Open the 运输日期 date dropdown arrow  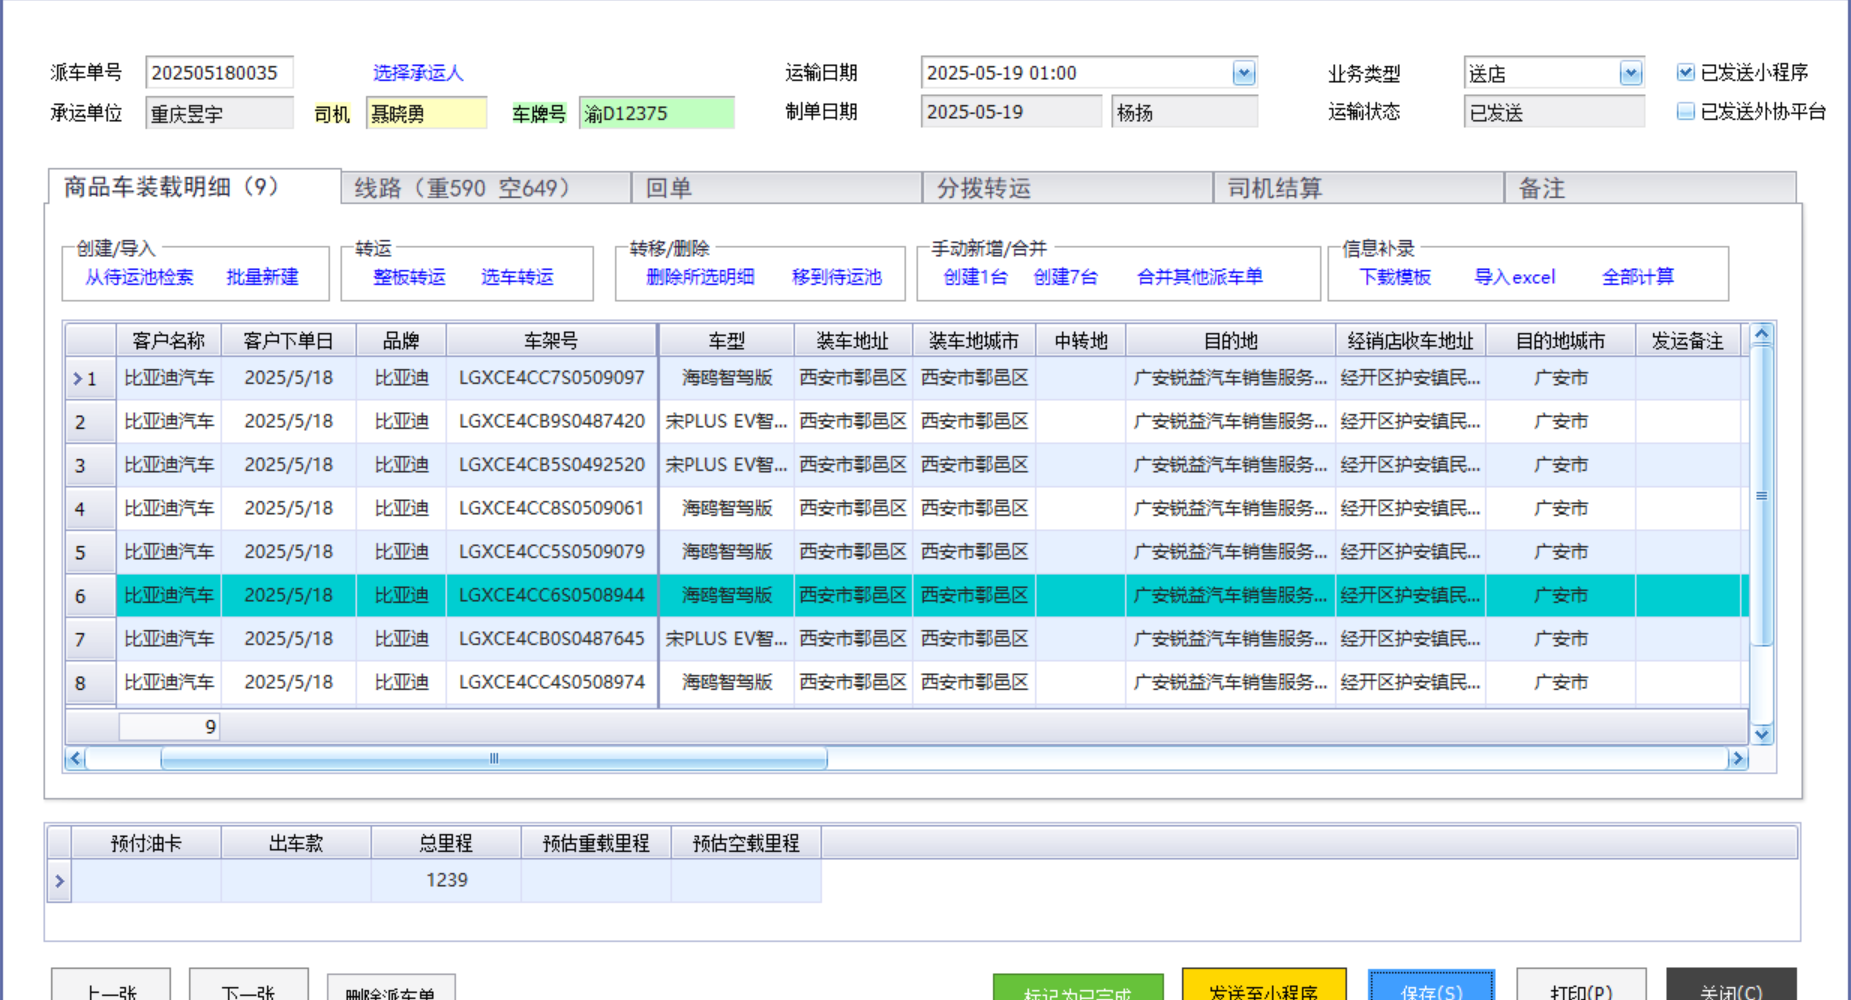1243,73
